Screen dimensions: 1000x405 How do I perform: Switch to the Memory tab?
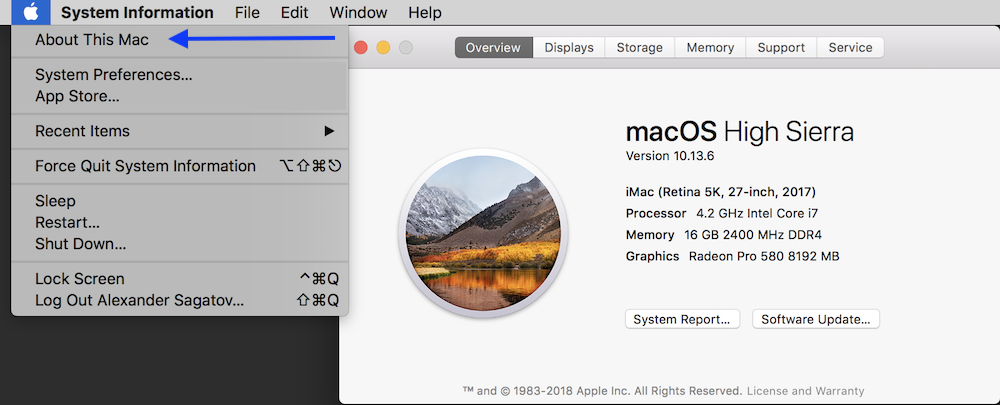point(709,48)
